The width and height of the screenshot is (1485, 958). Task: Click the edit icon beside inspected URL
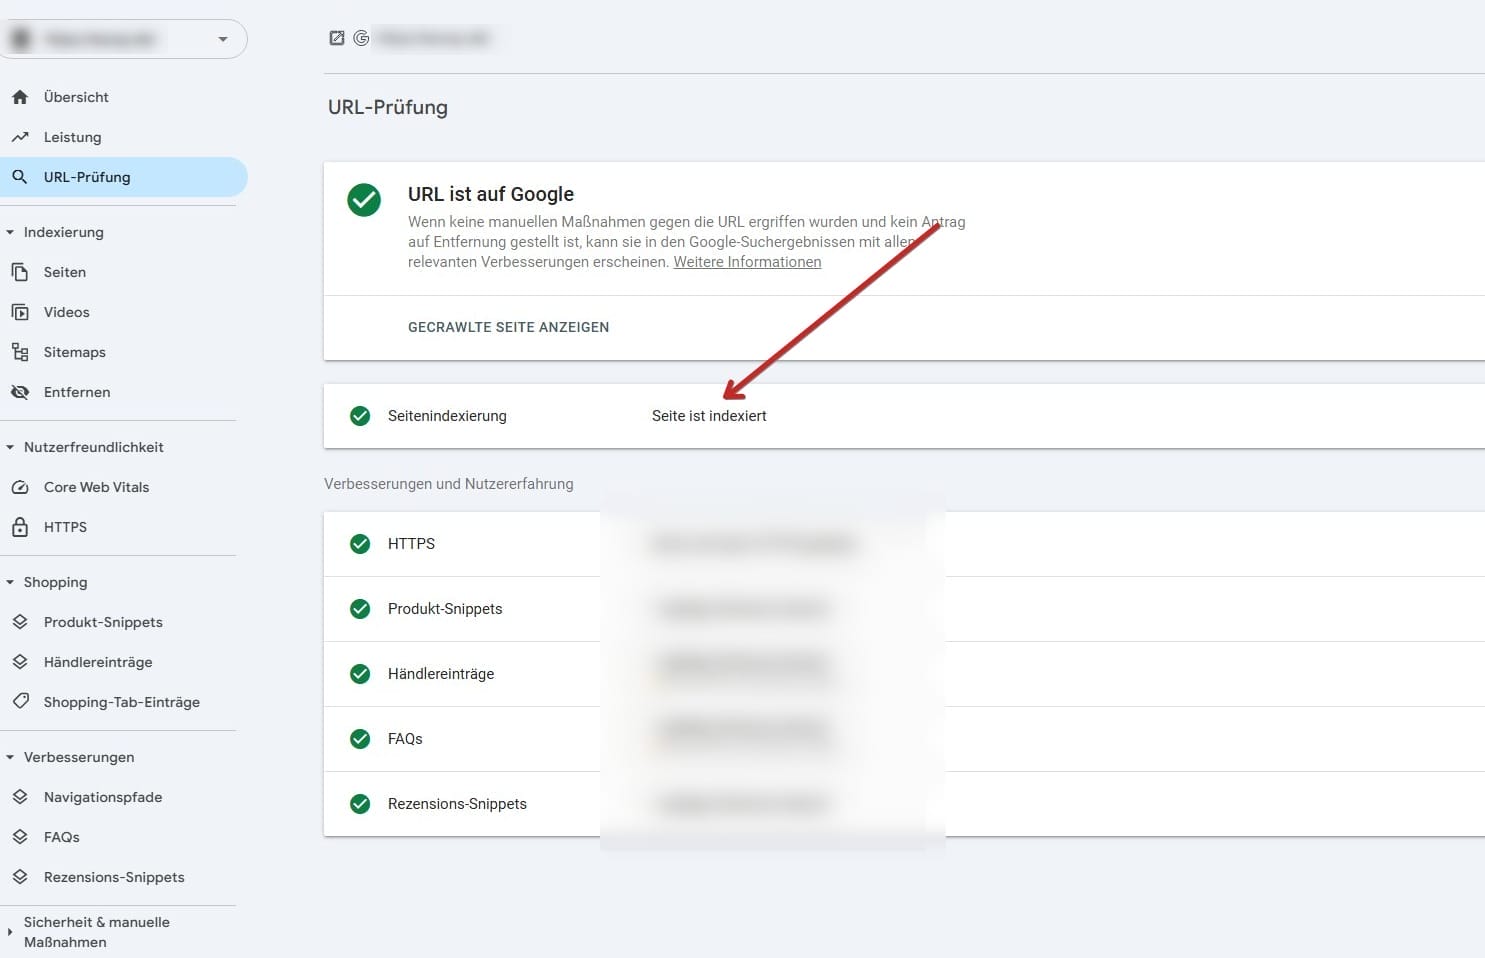pos(337,38)
